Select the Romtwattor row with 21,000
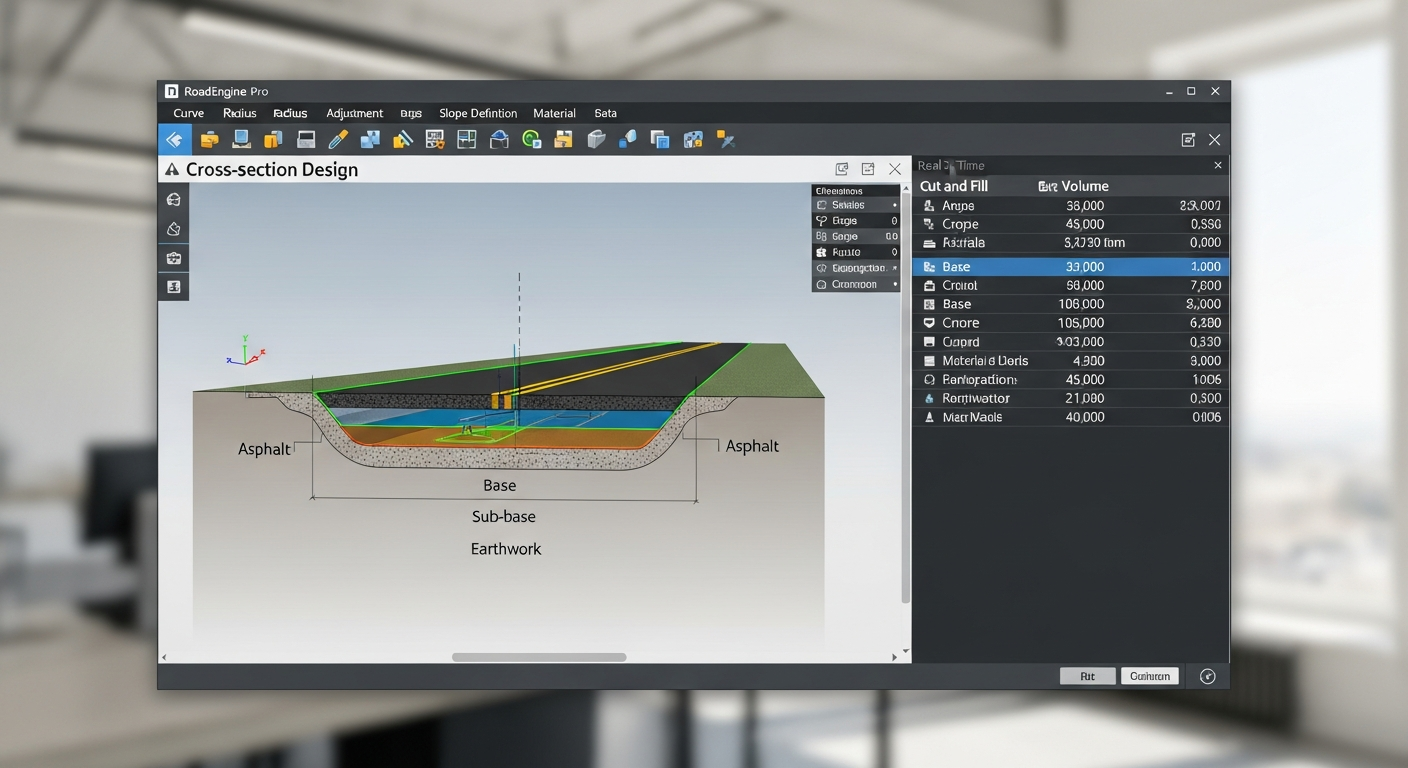The height and width of the screenshot is (768, 1408). point(1071,398)
